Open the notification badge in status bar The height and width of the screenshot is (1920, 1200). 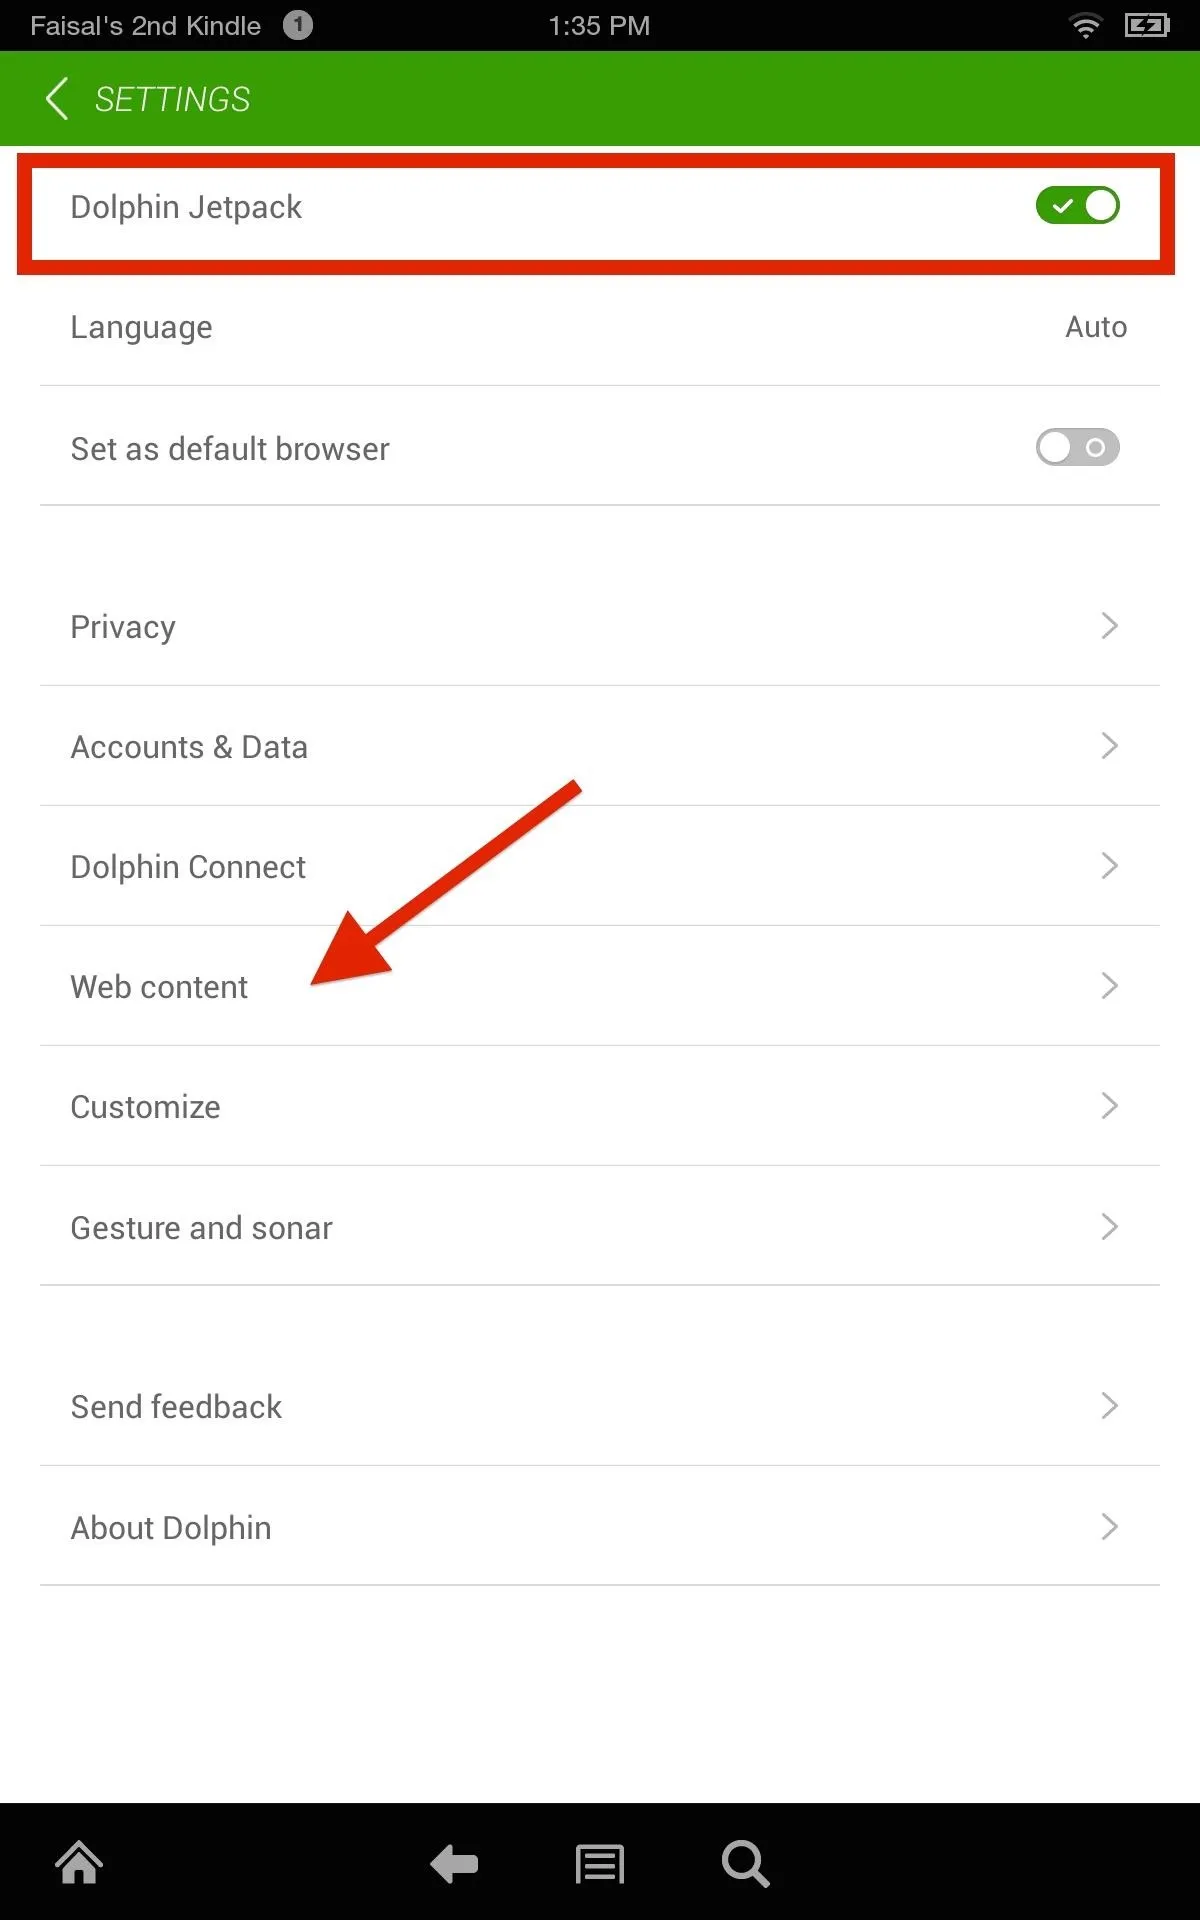[x=297, y=25]
